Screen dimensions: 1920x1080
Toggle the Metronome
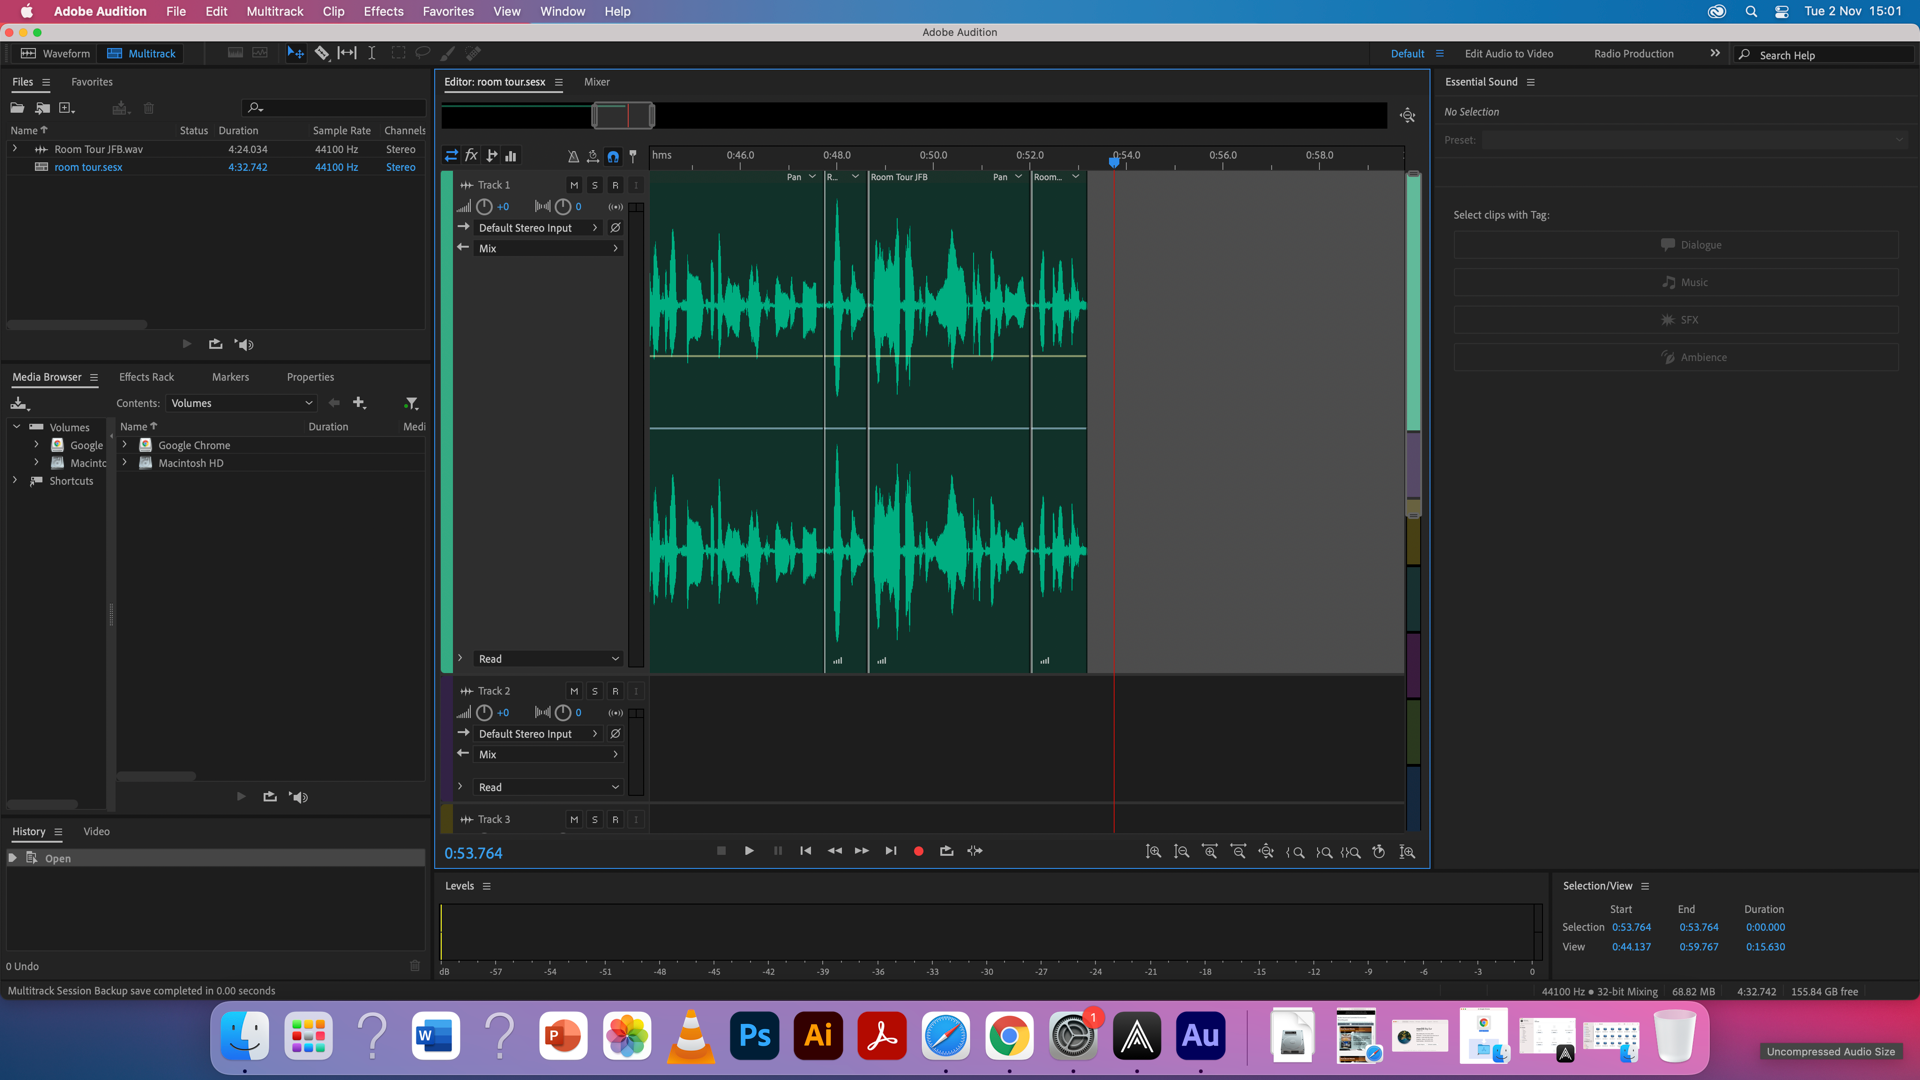coord(573,156)
